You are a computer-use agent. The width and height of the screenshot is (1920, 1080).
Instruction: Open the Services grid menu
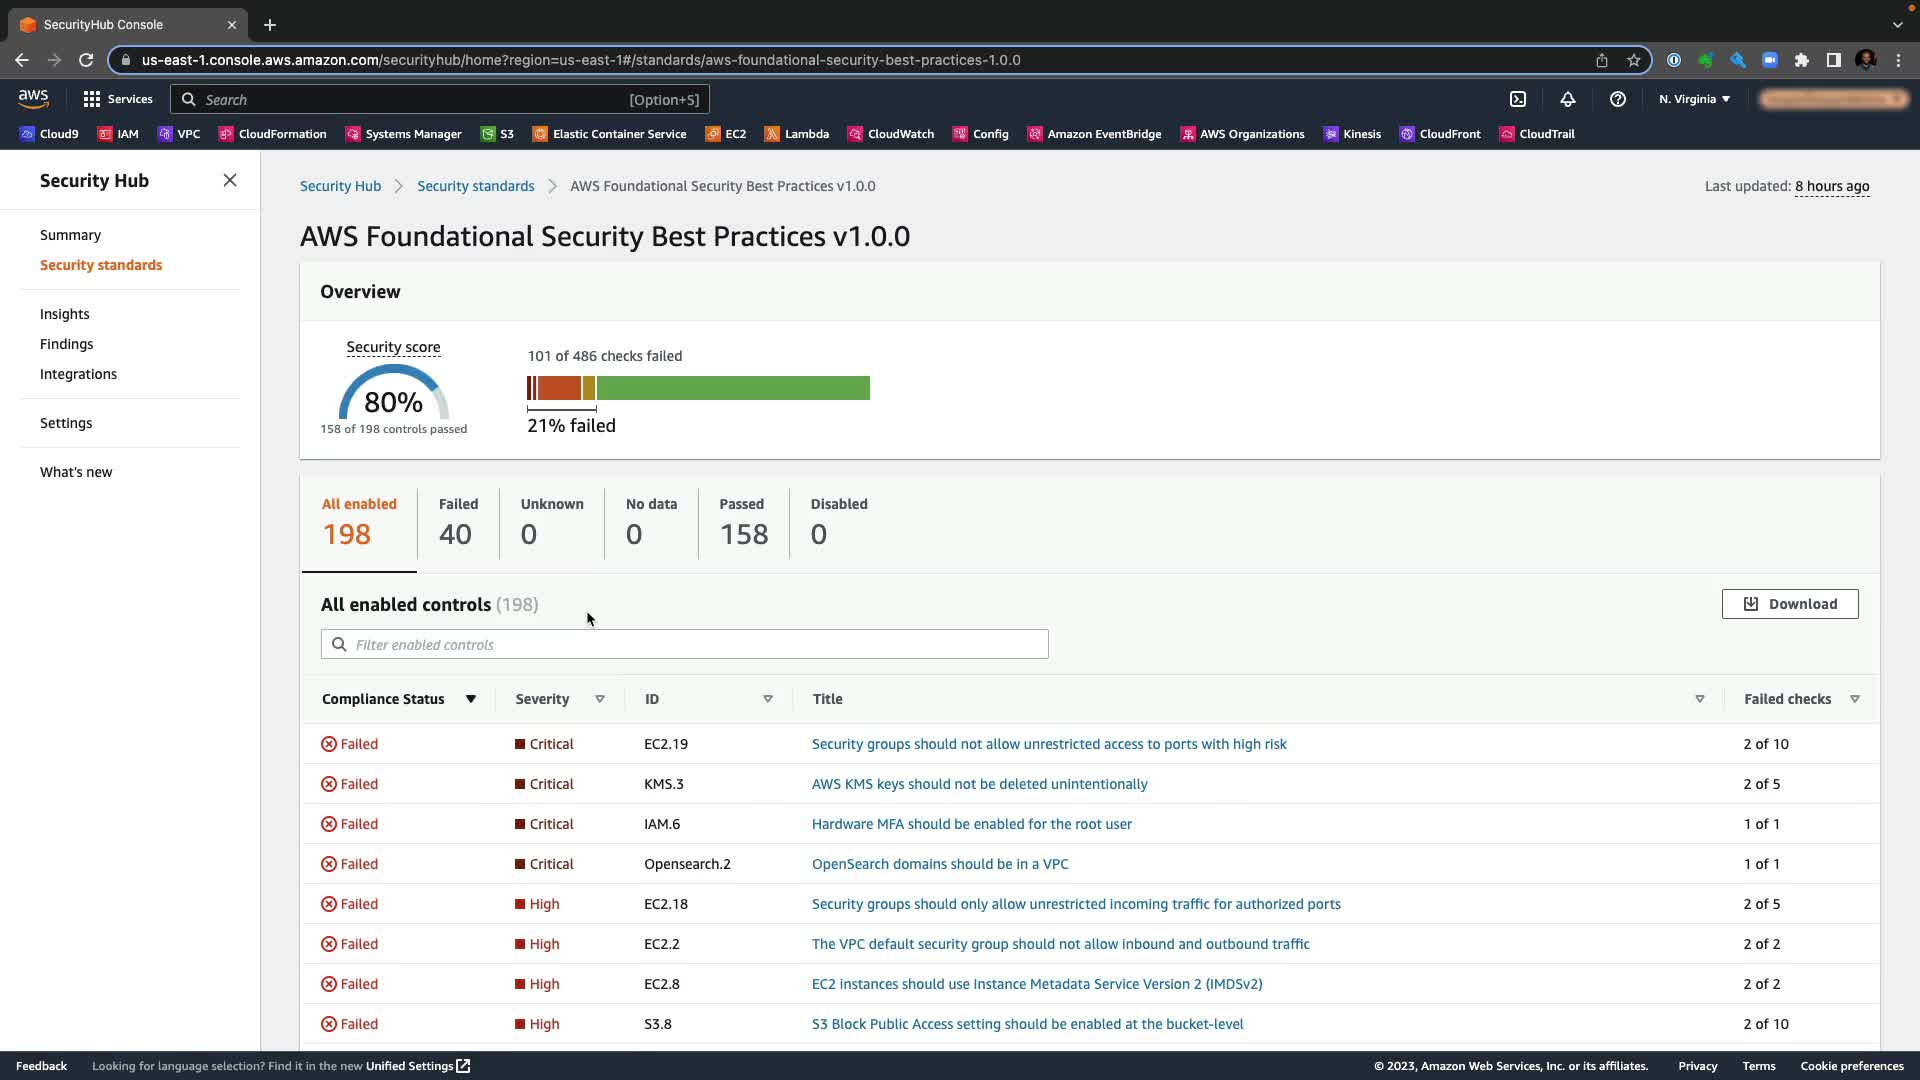[118, 99]
